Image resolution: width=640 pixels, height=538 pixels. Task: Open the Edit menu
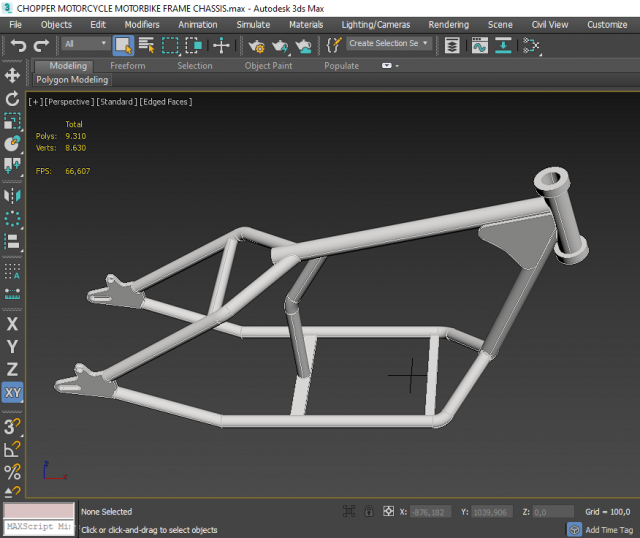click(98, 25)
